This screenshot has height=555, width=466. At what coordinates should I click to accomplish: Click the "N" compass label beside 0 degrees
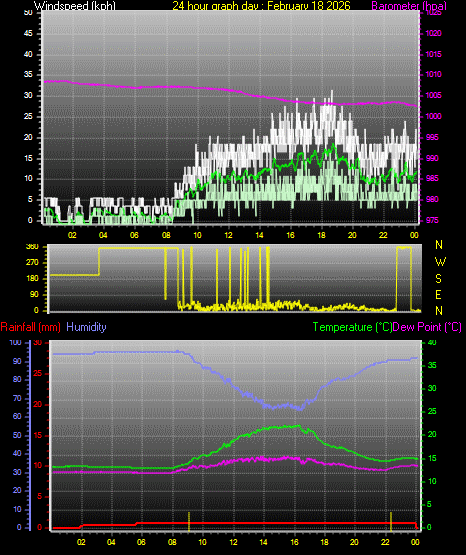(x=439, y=311)
